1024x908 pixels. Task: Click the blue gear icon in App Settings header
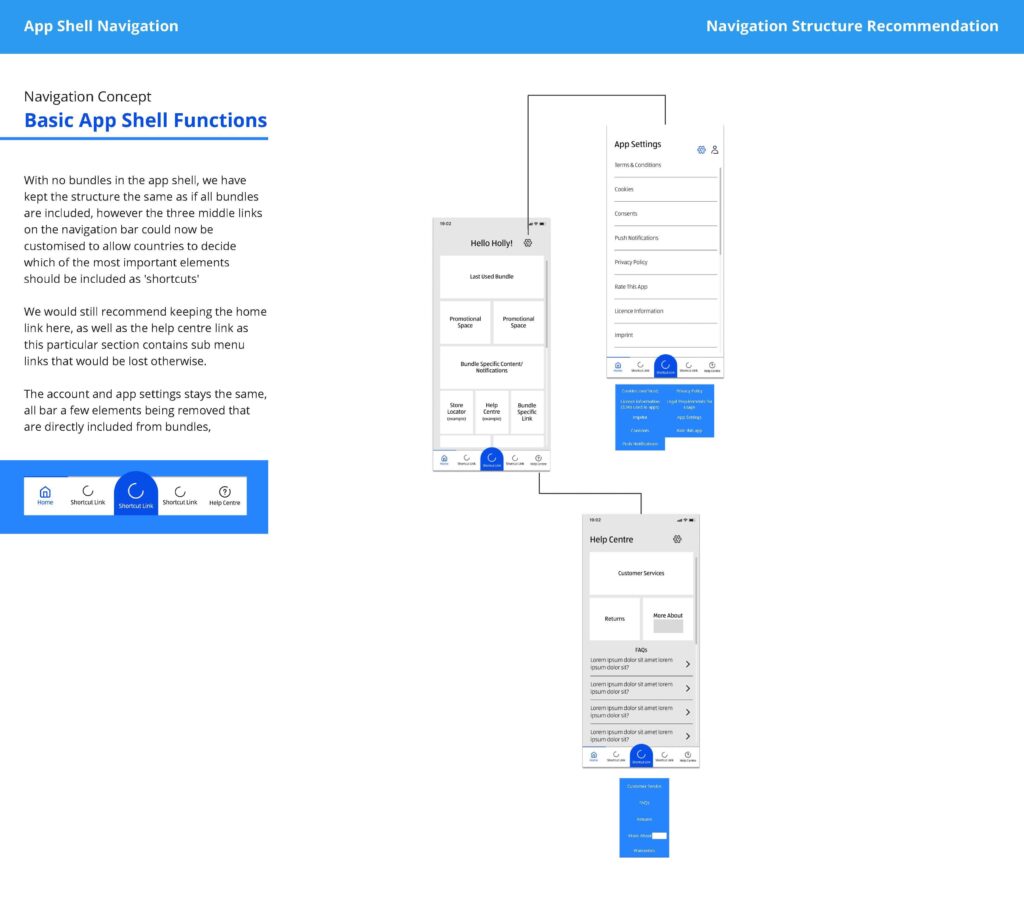point(701,150)
